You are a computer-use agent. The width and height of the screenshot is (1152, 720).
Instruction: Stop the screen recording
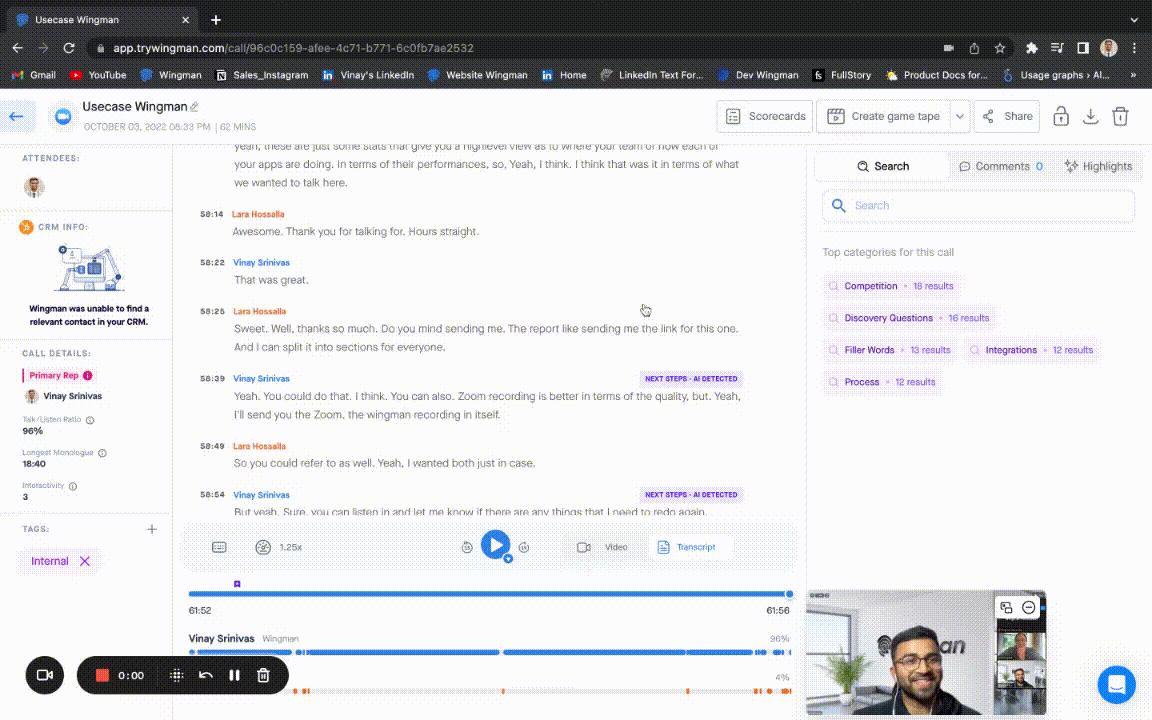click(102, 675)
